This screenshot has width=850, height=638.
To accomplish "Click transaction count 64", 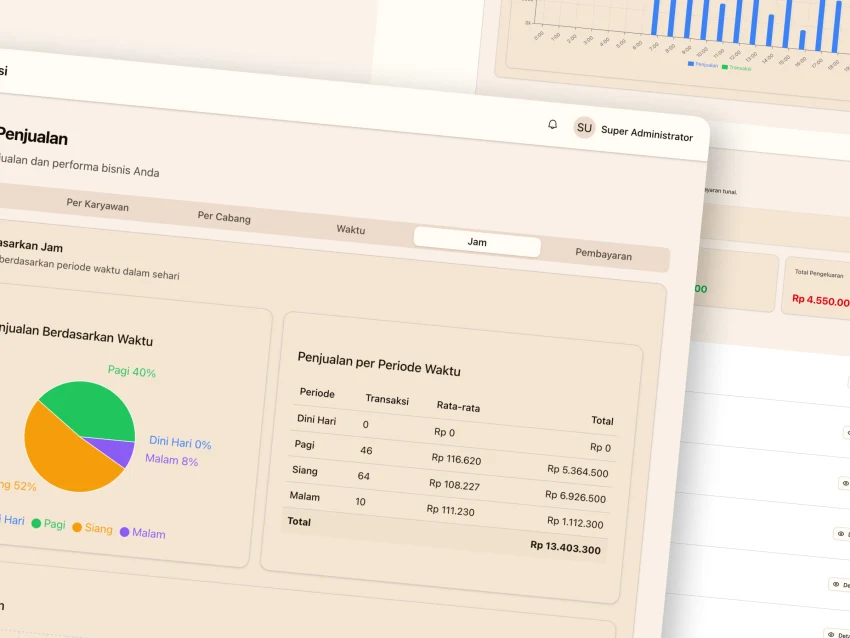I will [x=363, y=476].
